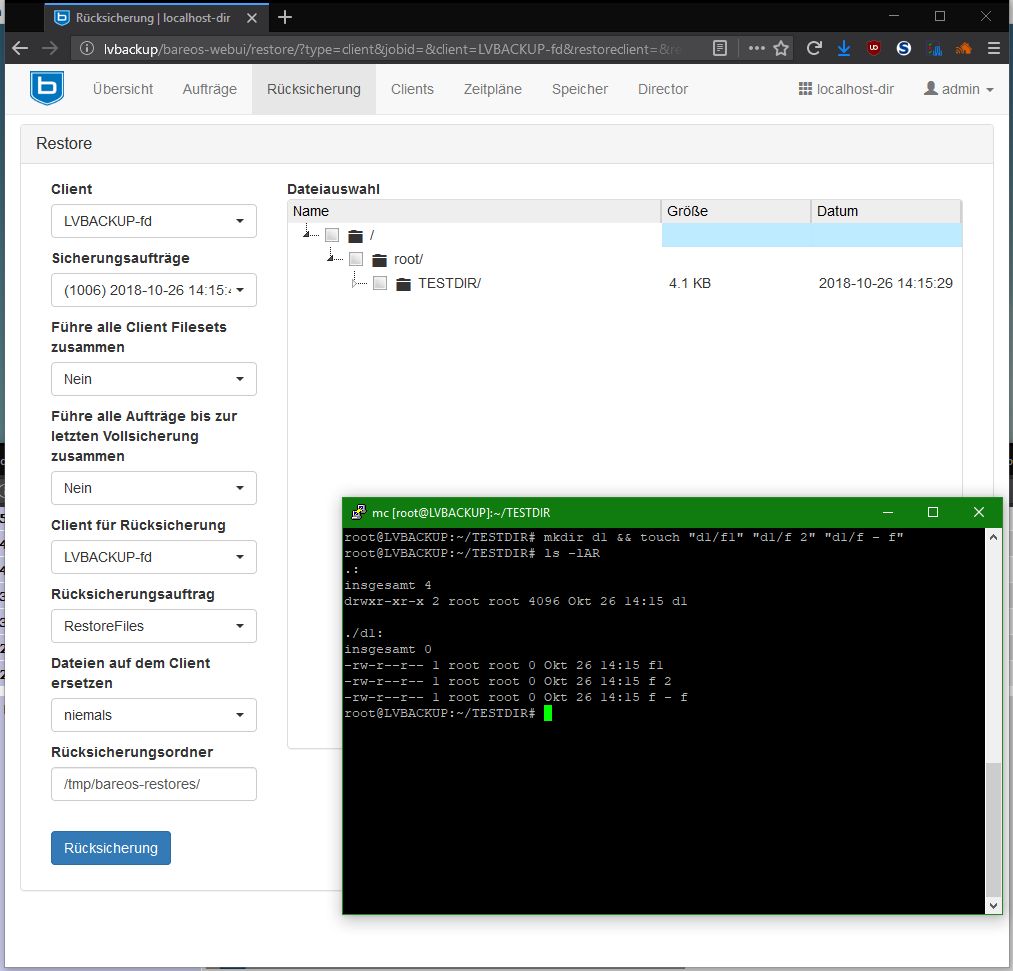Click the Rücksicherungsordner path input field

tap(153, 784)
